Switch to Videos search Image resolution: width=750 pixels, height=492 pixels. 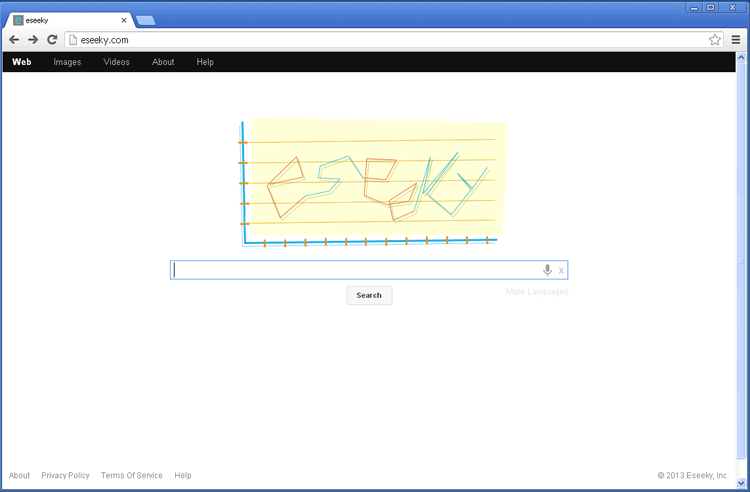point(116,62)
